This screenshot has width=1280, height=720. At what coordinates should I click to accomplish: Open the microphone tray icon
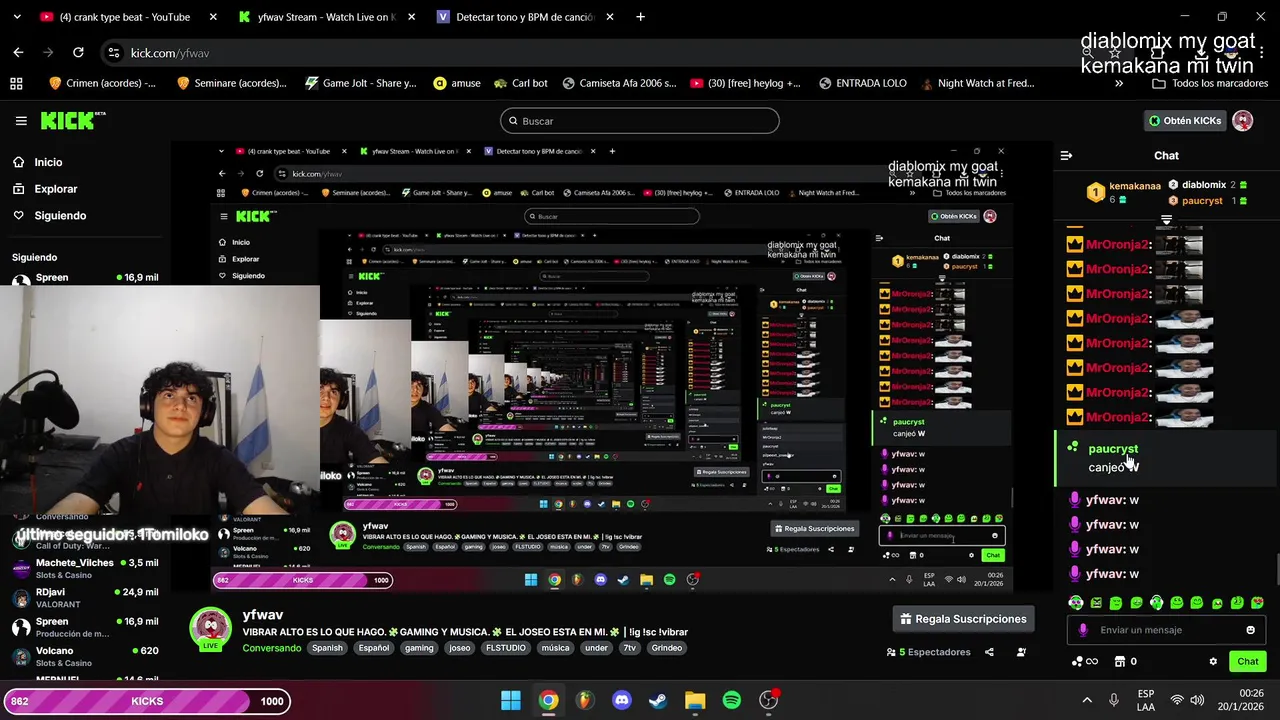point(1113,700)
